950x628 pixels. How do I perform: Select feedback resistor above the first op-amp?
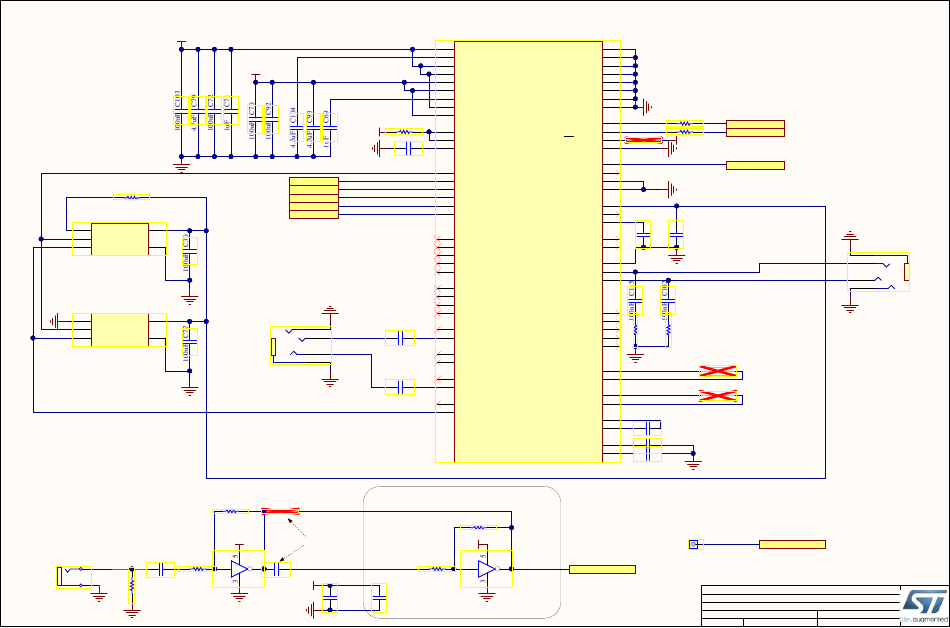pos(231,512)
